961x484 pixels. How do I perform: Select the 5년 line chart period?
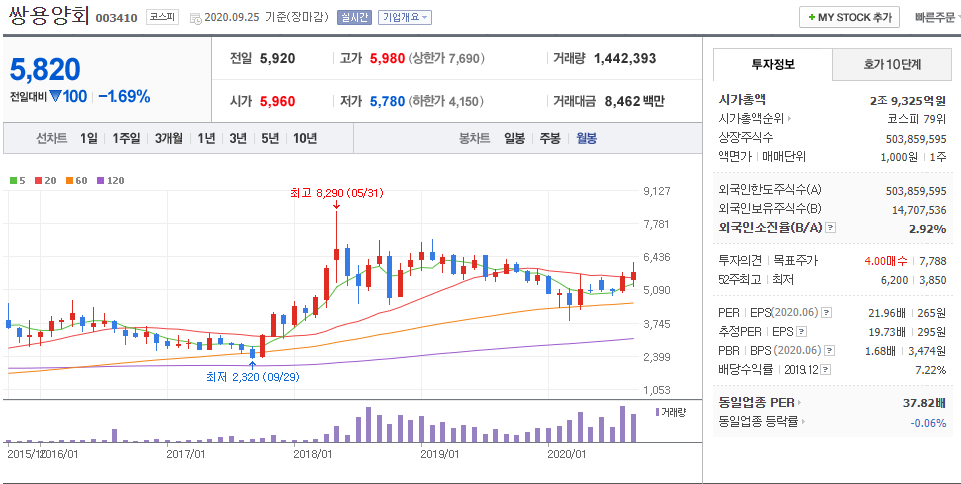[x=270, y=138]
